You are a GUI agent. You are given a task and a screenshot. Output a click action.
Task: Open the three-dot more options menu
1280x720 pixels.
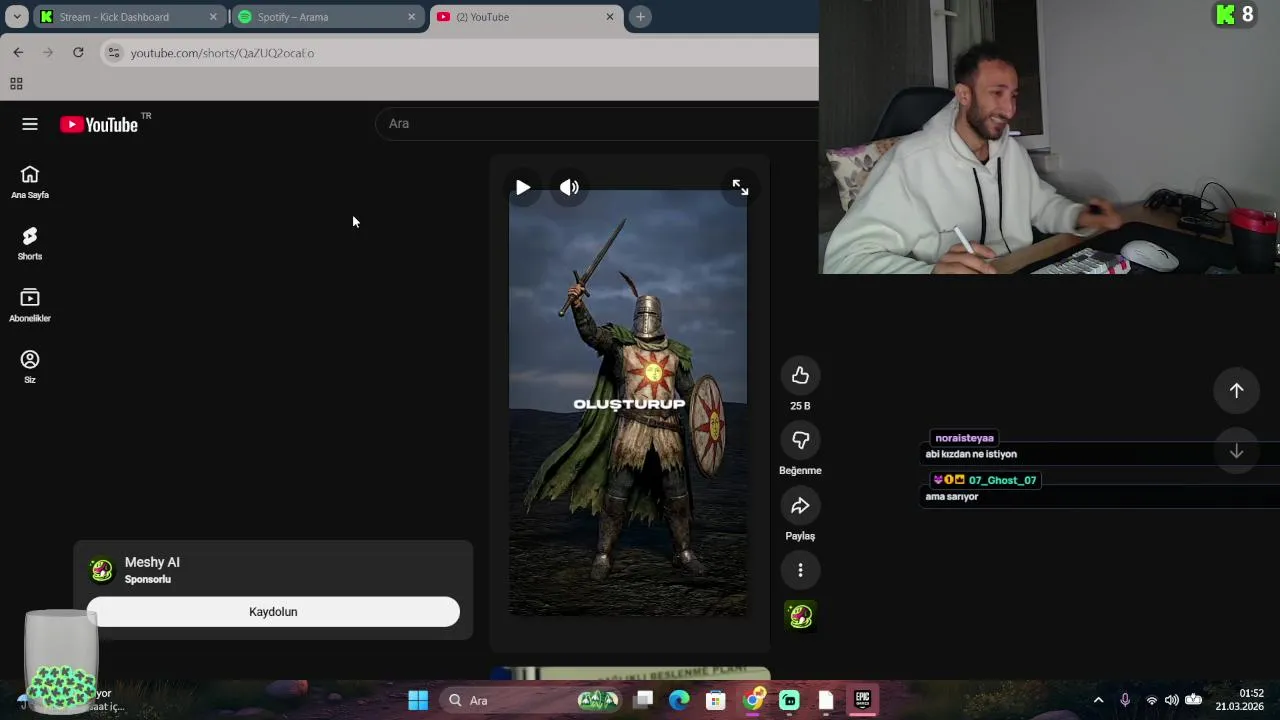tap(800, 570)
